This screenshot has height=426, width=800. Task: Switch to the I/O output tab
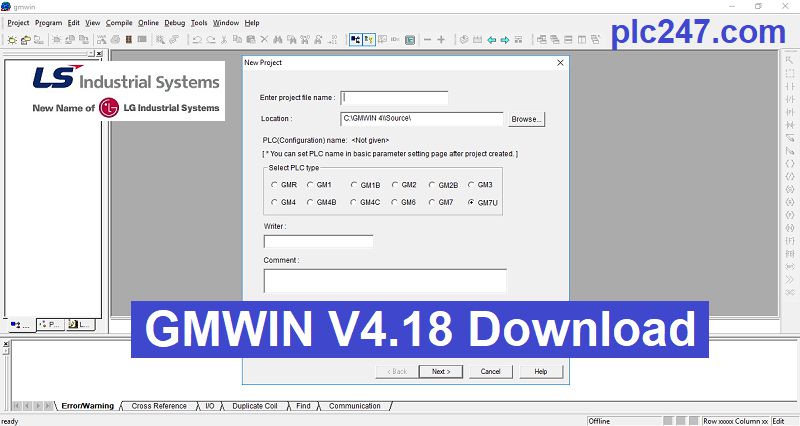[210, 406]
